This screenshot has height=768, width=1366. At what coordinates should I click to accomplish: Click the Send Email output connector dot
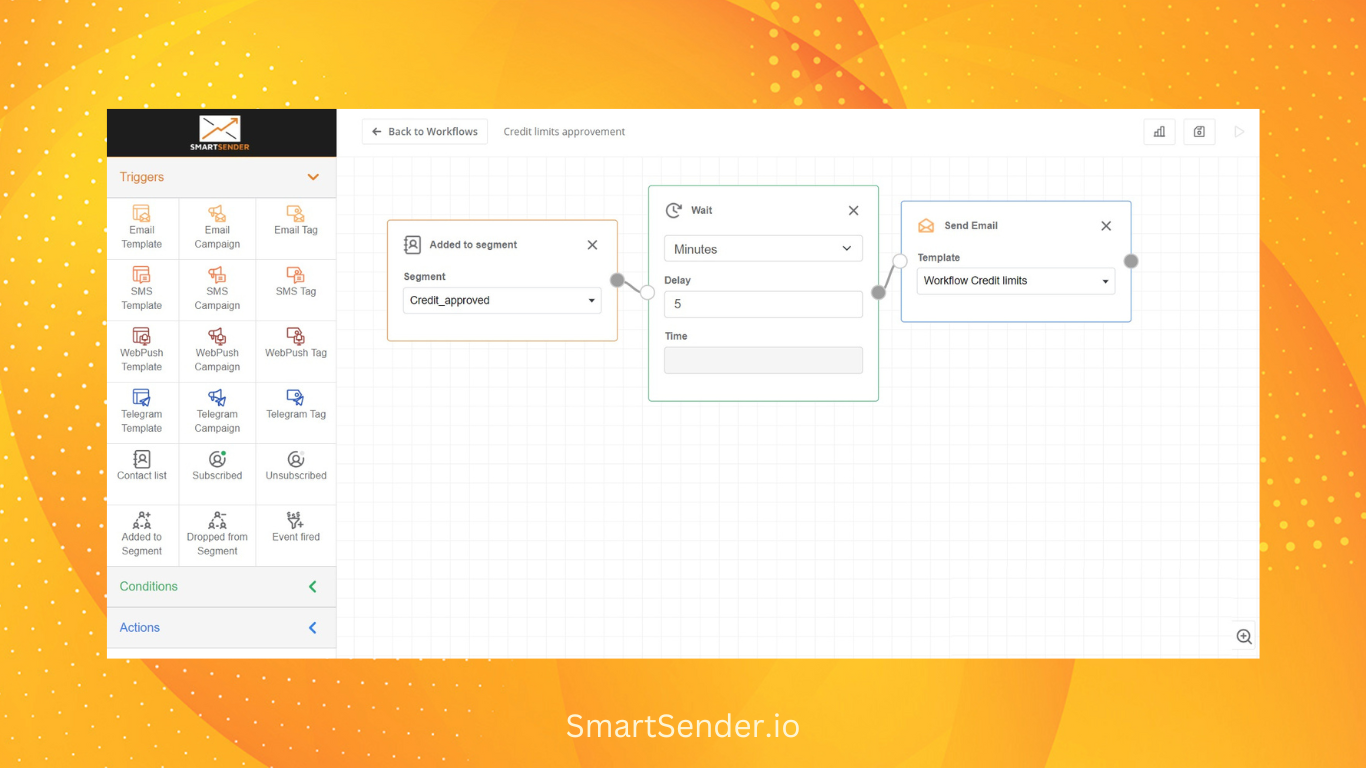click(1131, 261)
